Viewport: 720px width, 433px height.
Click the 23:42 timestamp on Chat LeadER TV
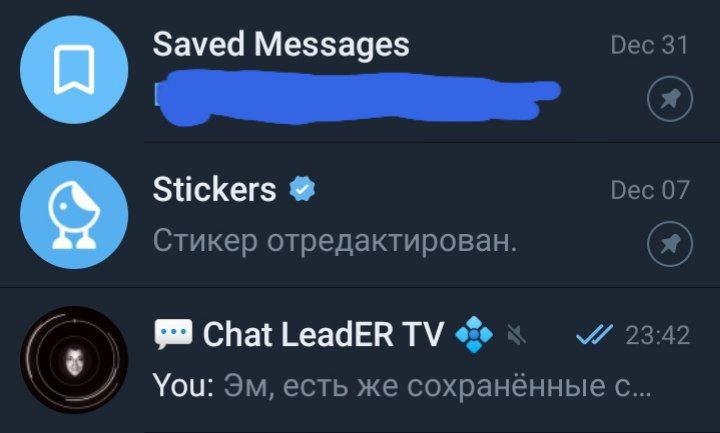657,335
